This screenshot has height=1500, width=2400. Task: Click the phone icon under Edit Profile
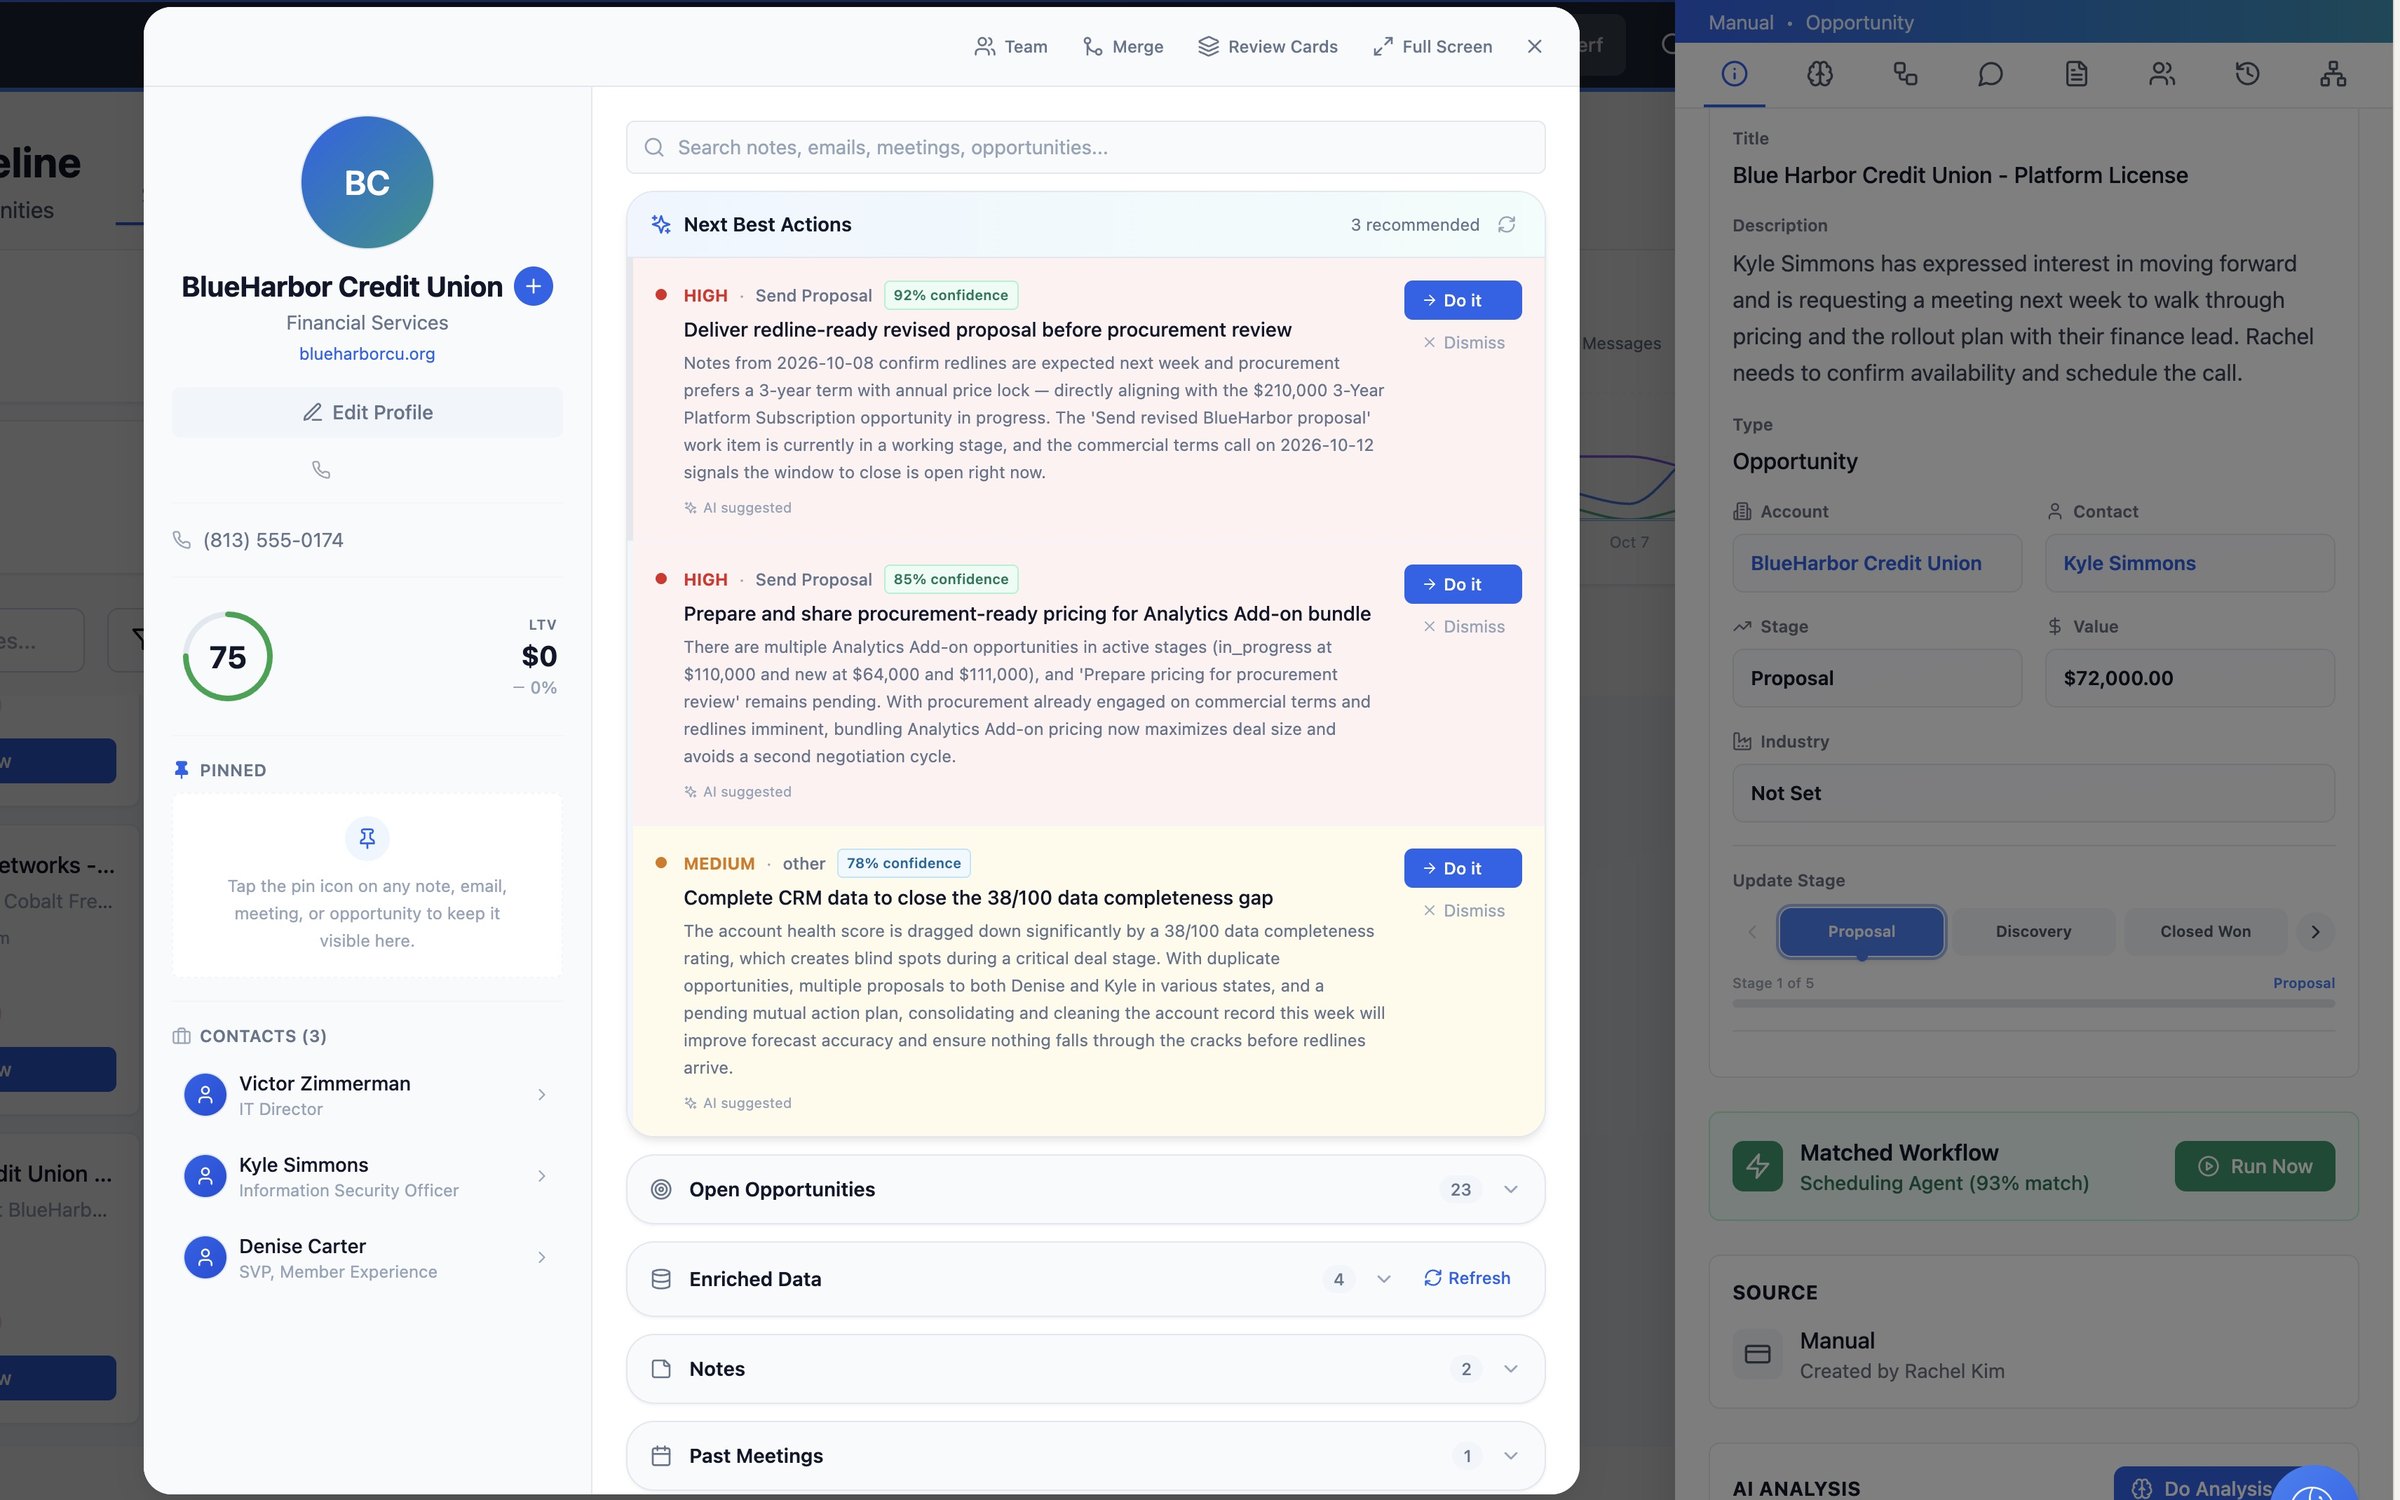click(x=321, y=469)
